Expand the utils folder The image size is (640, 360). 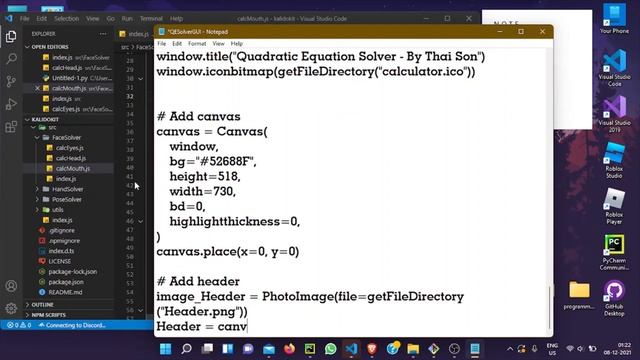[x=37, y=210]
